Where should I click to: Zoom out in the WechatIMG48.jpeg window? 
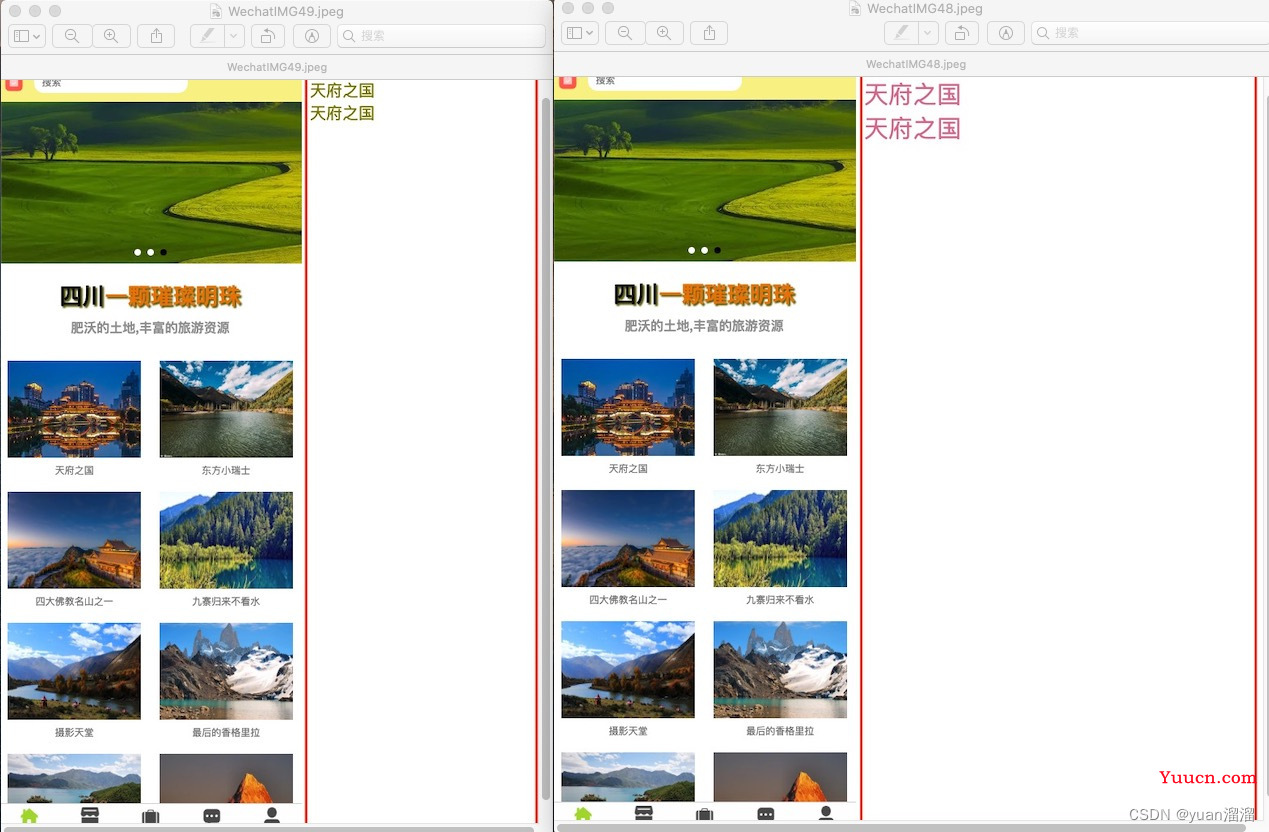click(625, 33)
